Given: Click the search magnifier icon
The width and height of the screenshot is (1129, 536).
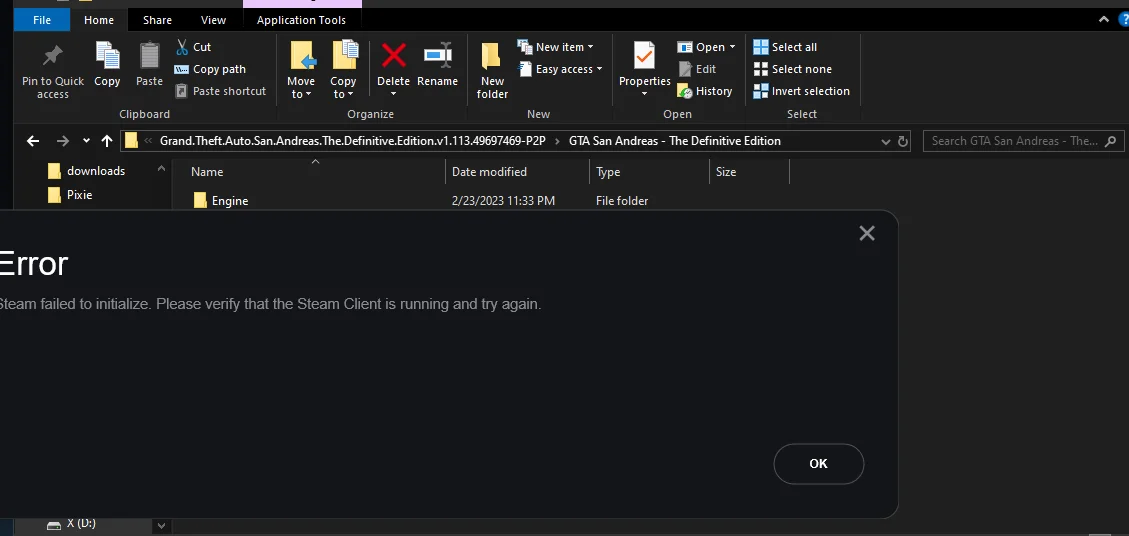Looking at the screenshot, I should coord(1111,141).
